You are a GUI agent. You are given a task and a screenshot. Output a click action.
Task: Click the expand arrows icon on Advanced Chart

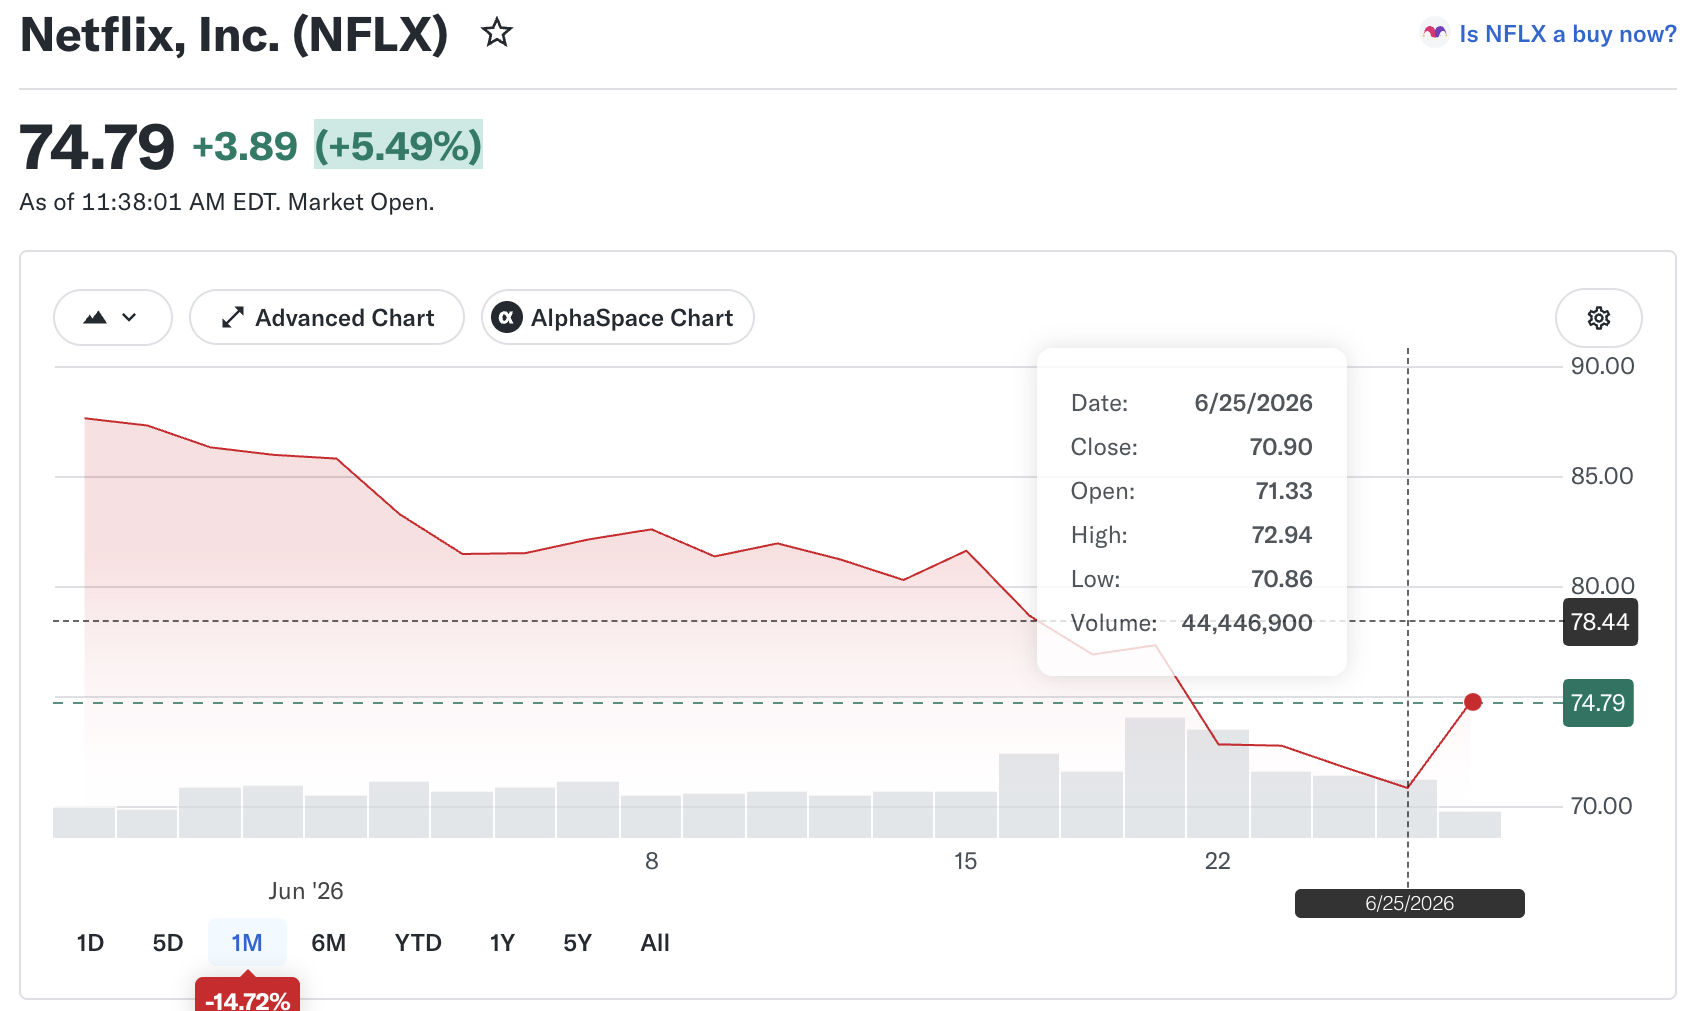click(233, 318)
